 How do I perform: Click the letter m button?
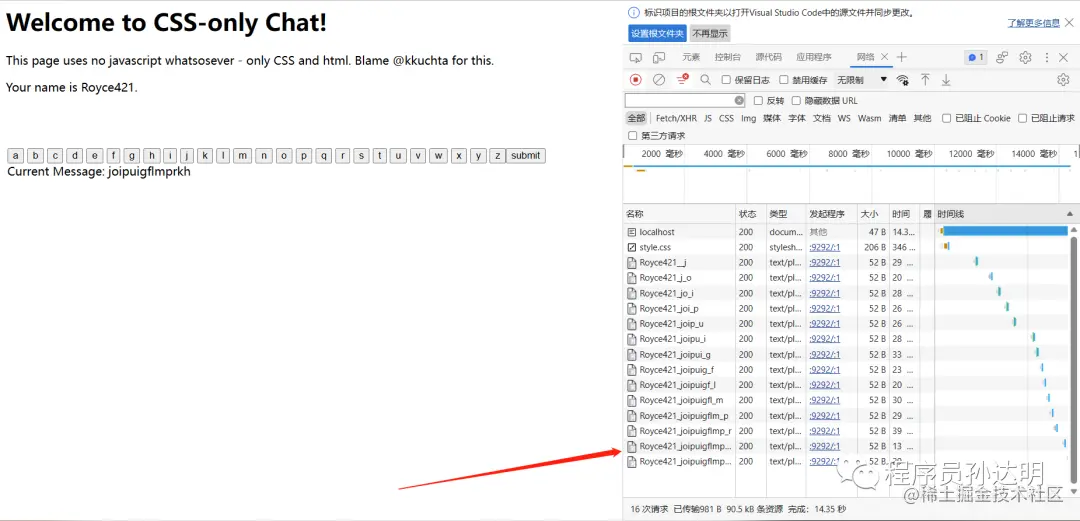(242, 156)
